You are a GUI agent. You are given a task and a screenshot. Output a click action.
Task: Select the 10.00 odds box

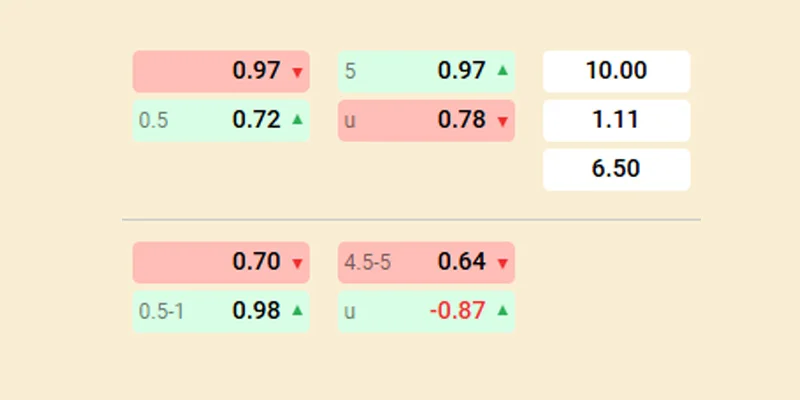616,71
